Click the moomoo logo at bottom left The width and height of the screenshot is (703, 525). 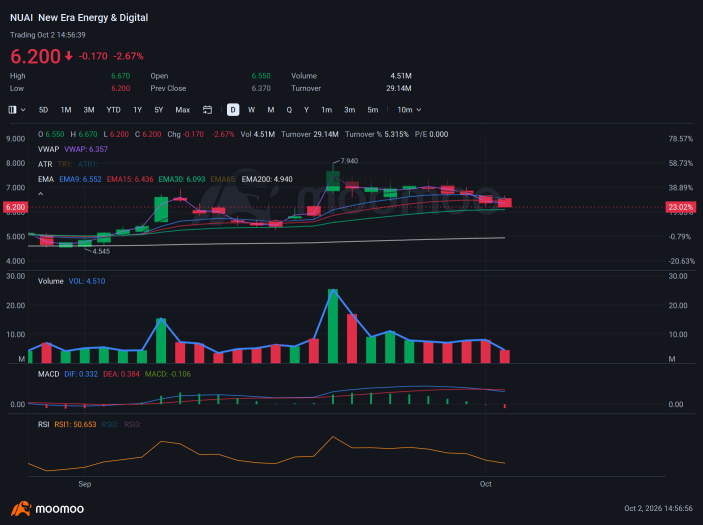point(48,509)
